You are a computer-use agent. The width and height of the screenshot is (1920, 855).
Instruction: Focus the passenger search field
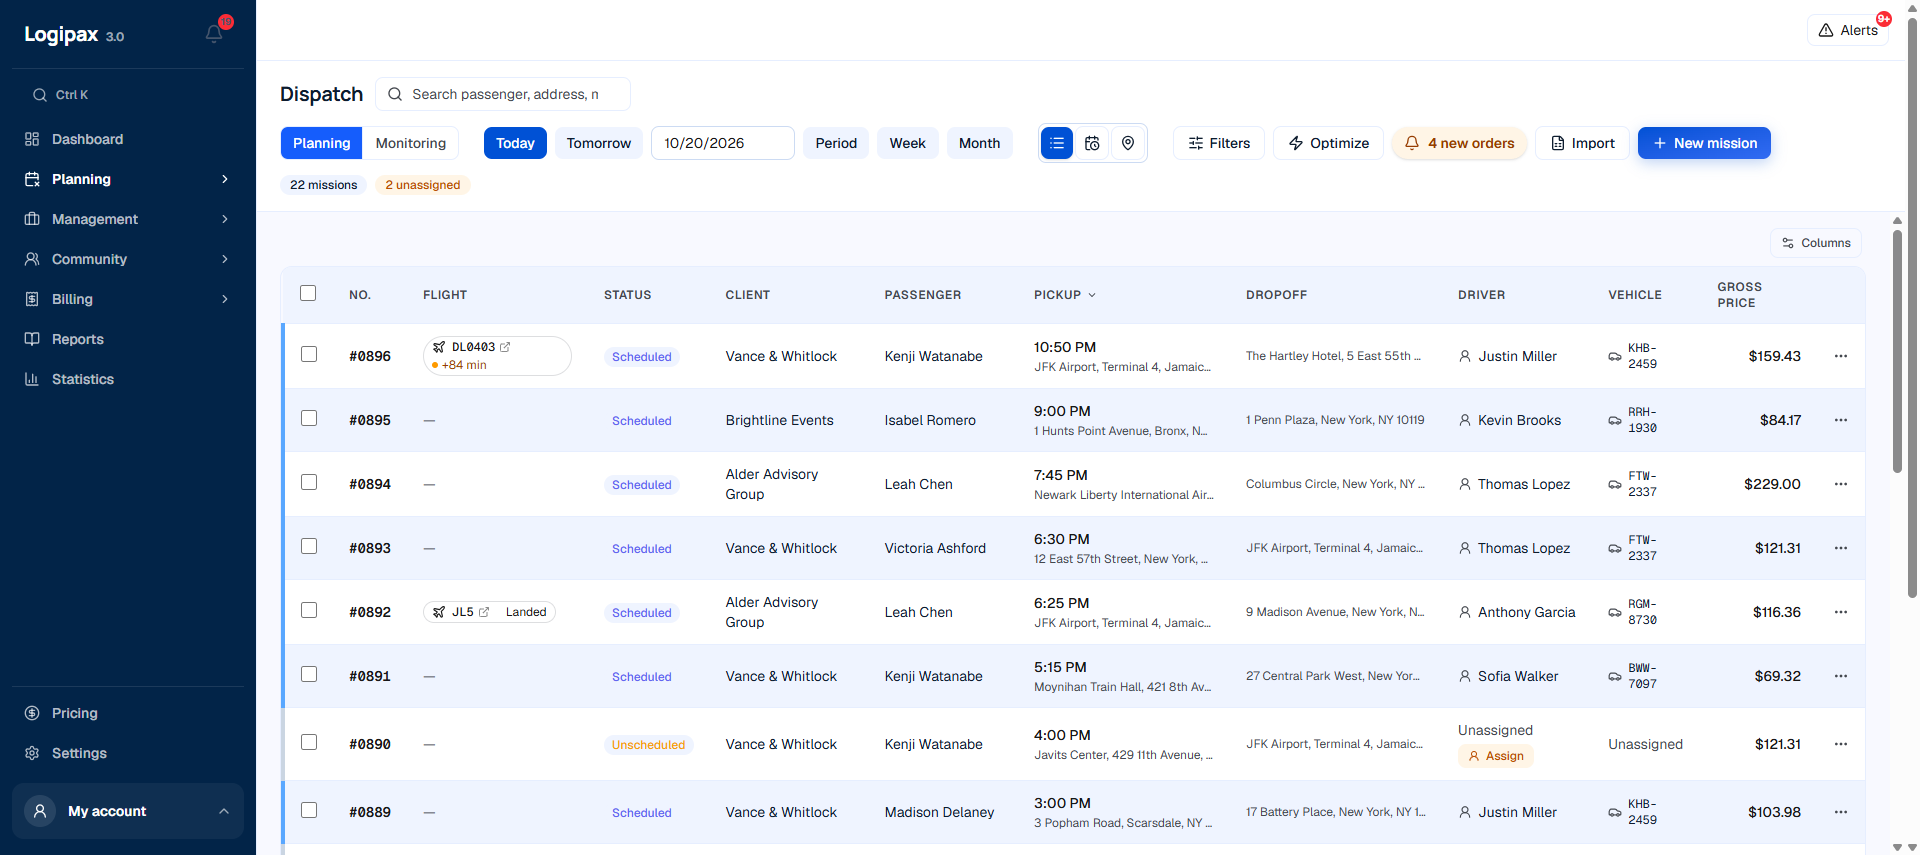[503, 94]
